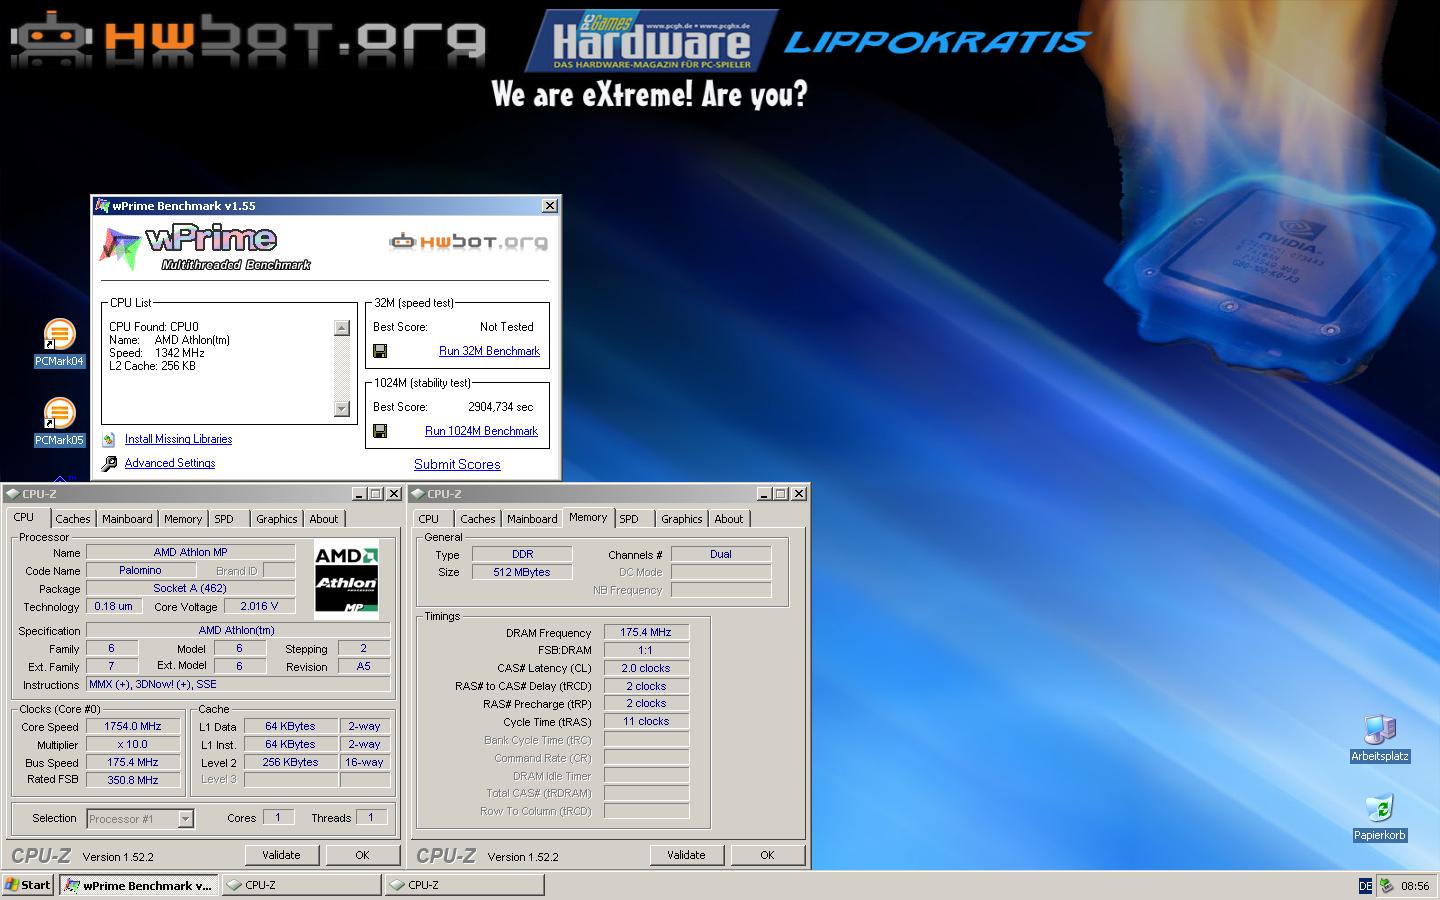The image size is (1440, 900).
Task: Select CPU tab in right CPU-Z window
Action: [429, 519]
